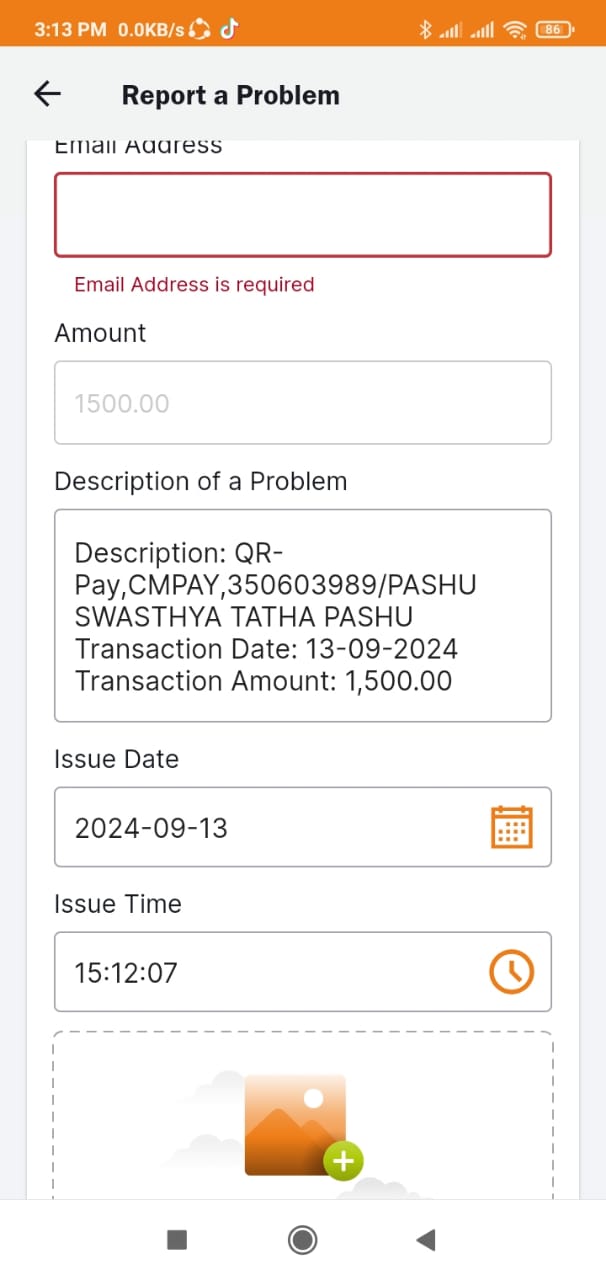
Task: Tap the Bluetooth status icon
Action: tap(424, 30)
